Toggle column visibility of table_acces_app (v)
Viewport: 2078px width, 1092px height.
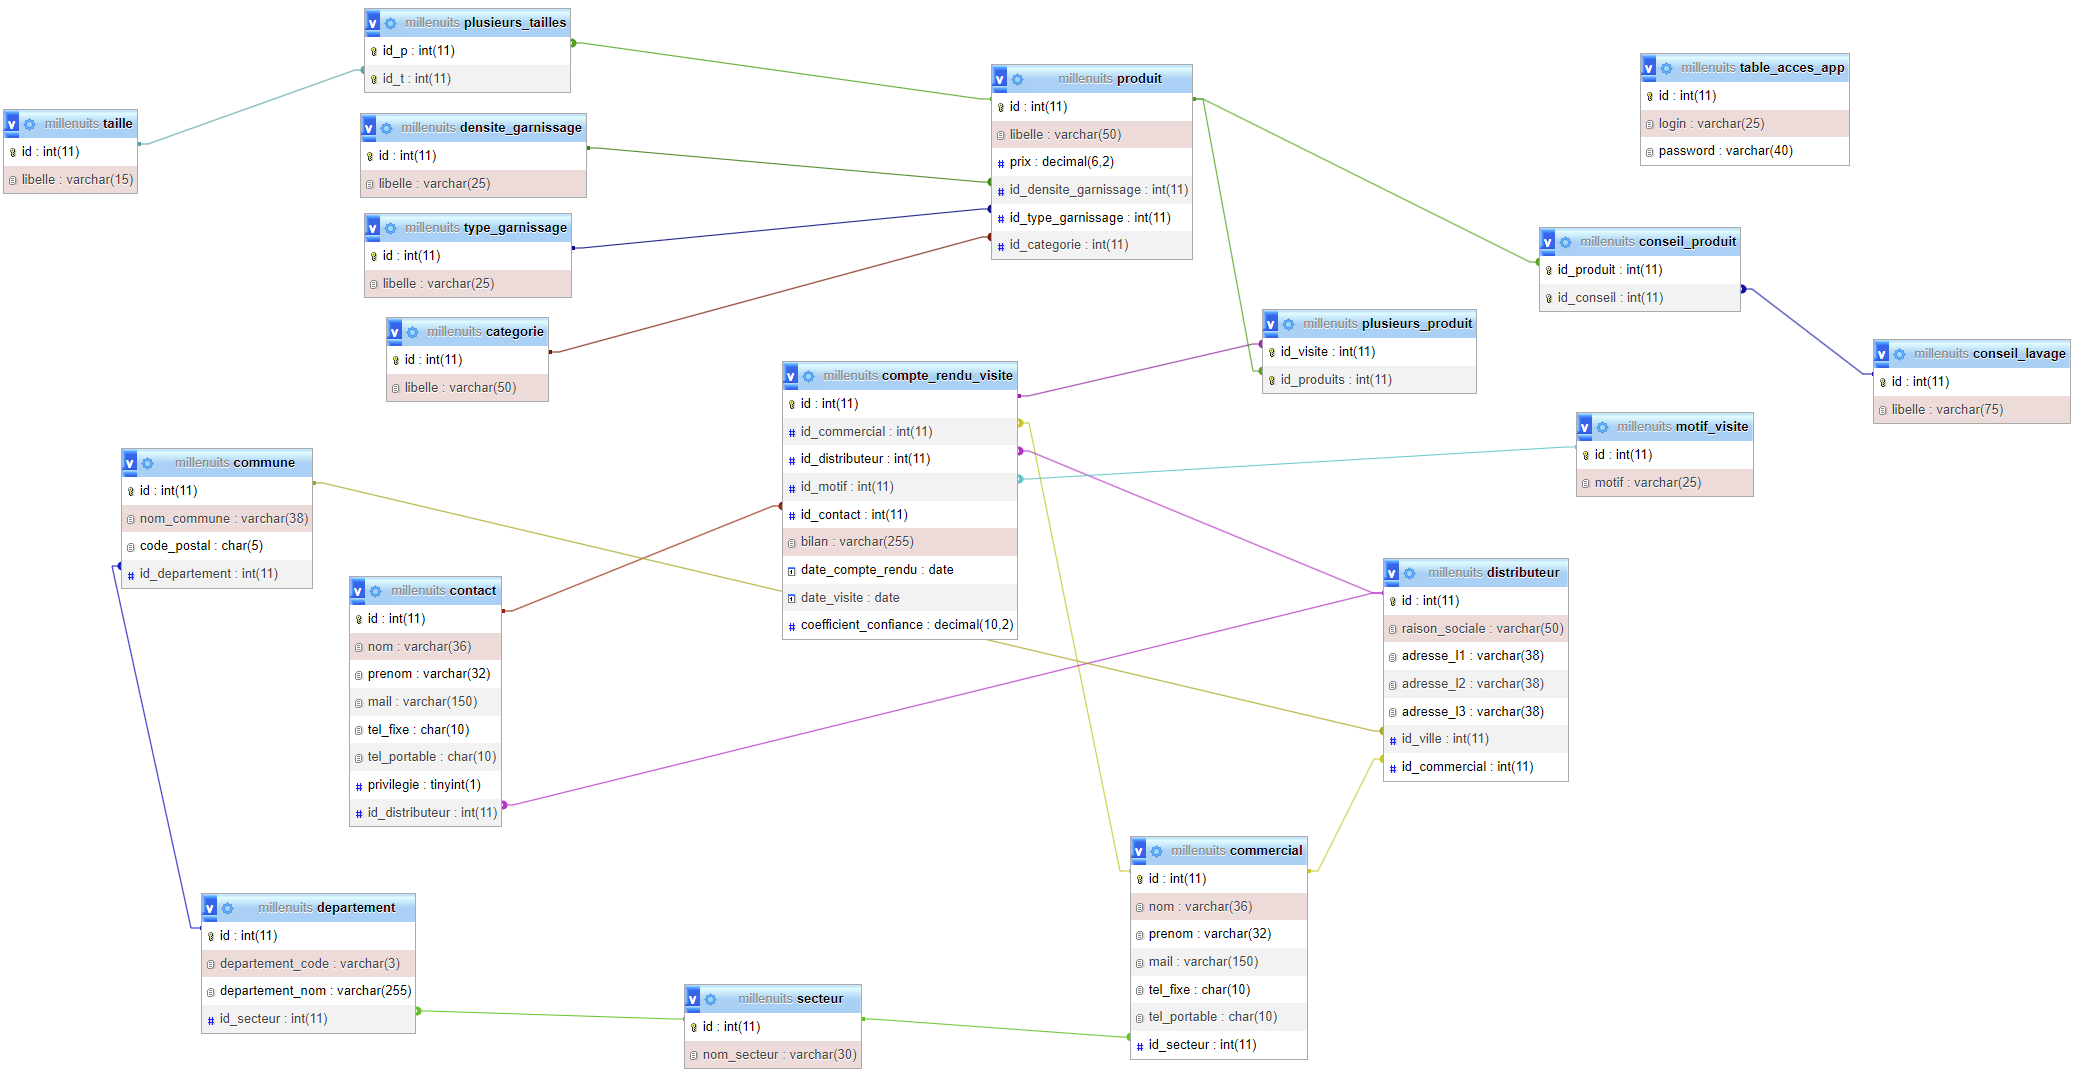pyautogui.click(x=1649, y=68)
